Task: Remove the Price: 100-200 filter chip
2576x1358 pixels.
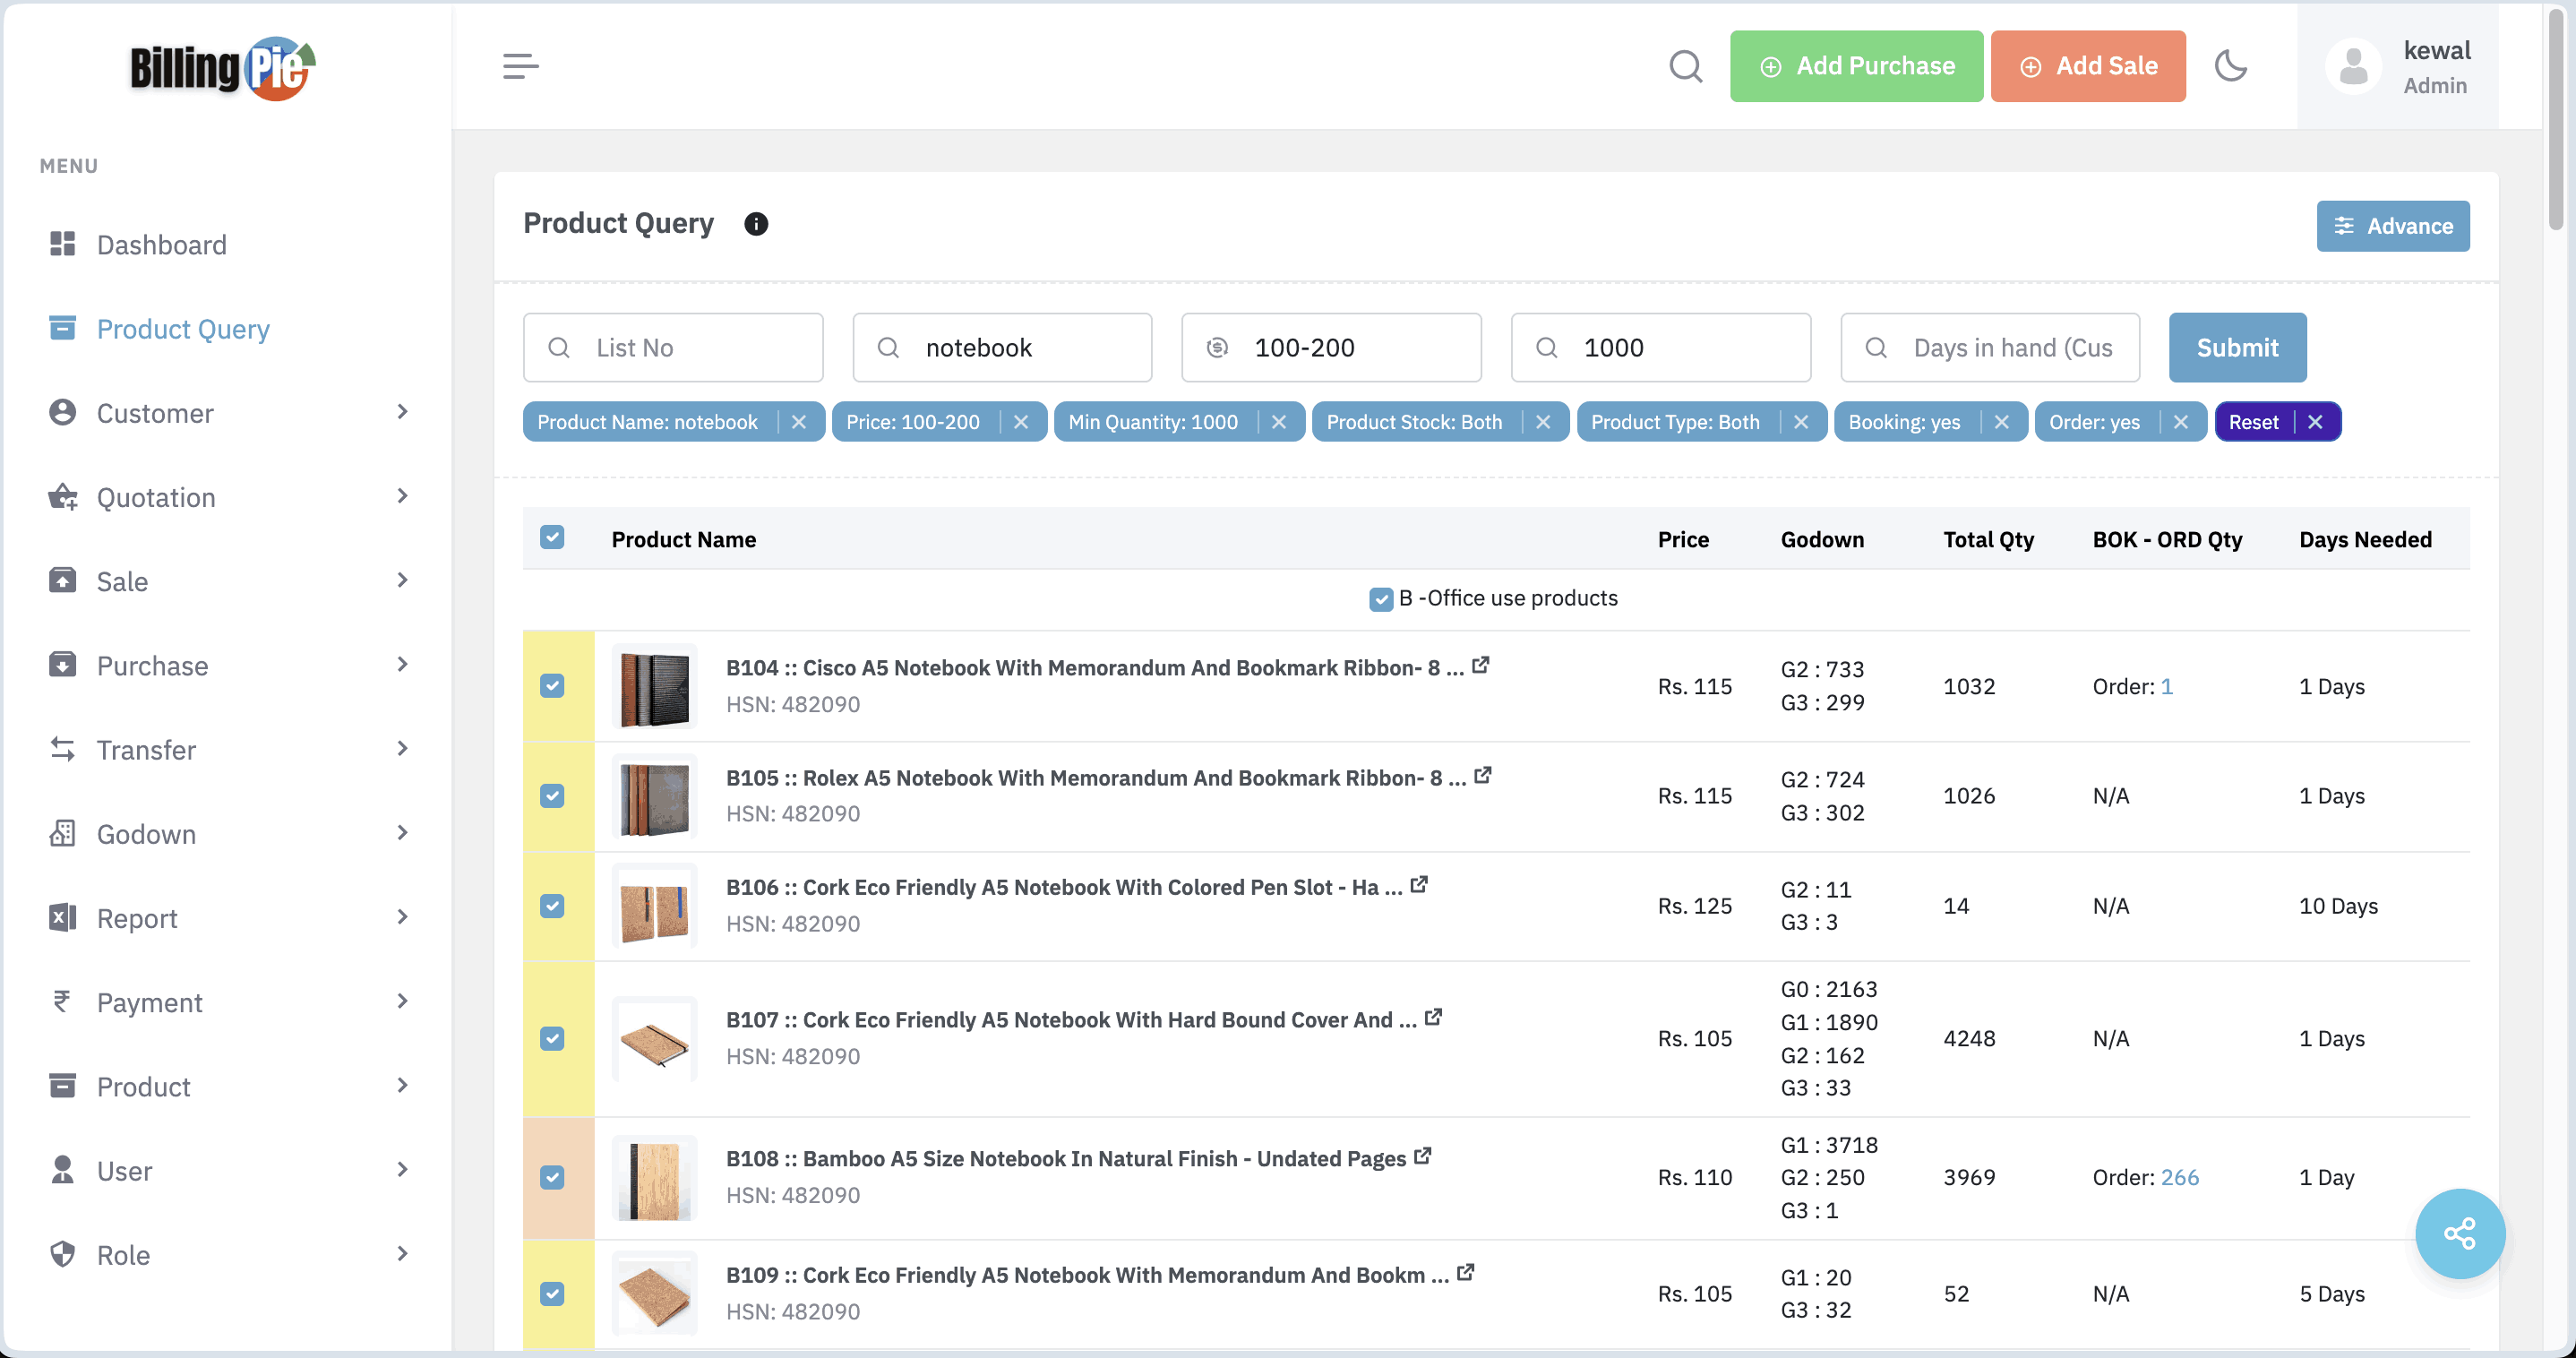Action: [1021, 422]
